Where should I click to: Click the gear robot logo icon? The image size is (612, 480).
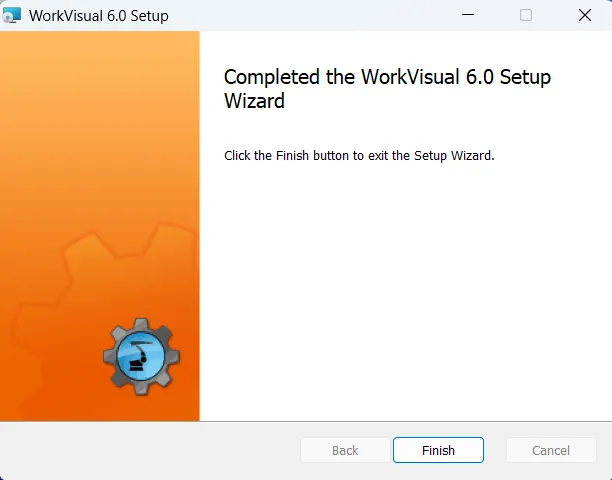click(x=141, y=355)
